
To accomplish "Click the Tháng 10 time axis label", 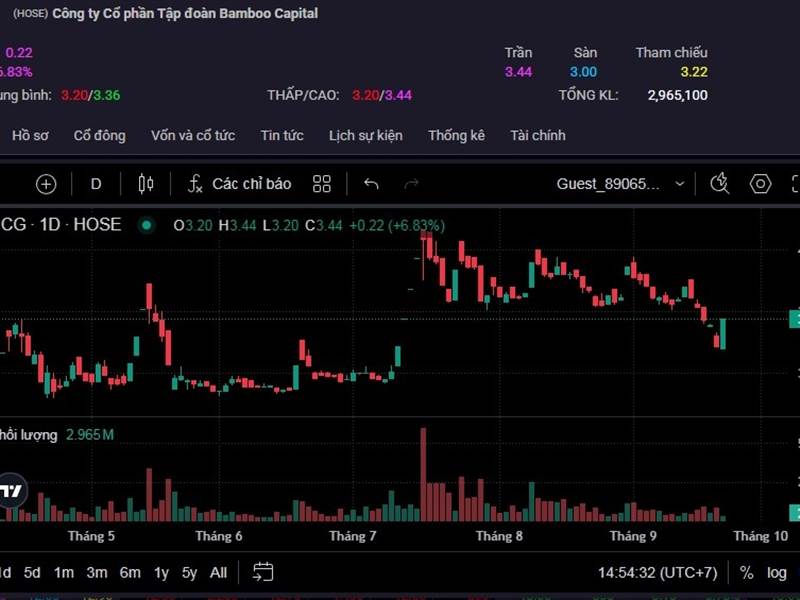I will 760,536.
